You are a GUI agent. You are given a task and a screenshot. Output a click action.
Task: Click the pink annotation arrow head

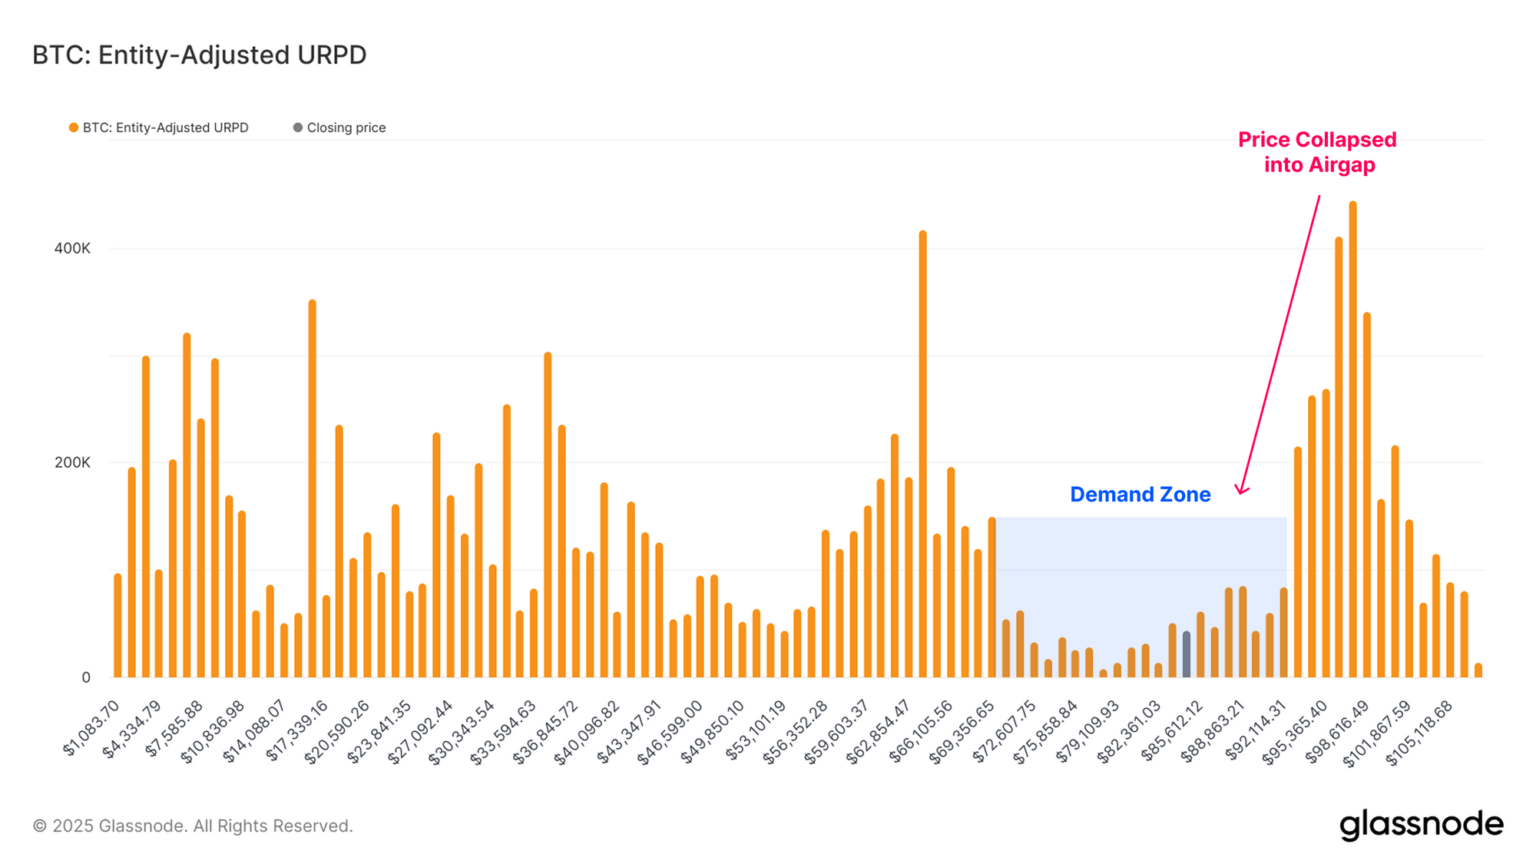(1240, 489)
